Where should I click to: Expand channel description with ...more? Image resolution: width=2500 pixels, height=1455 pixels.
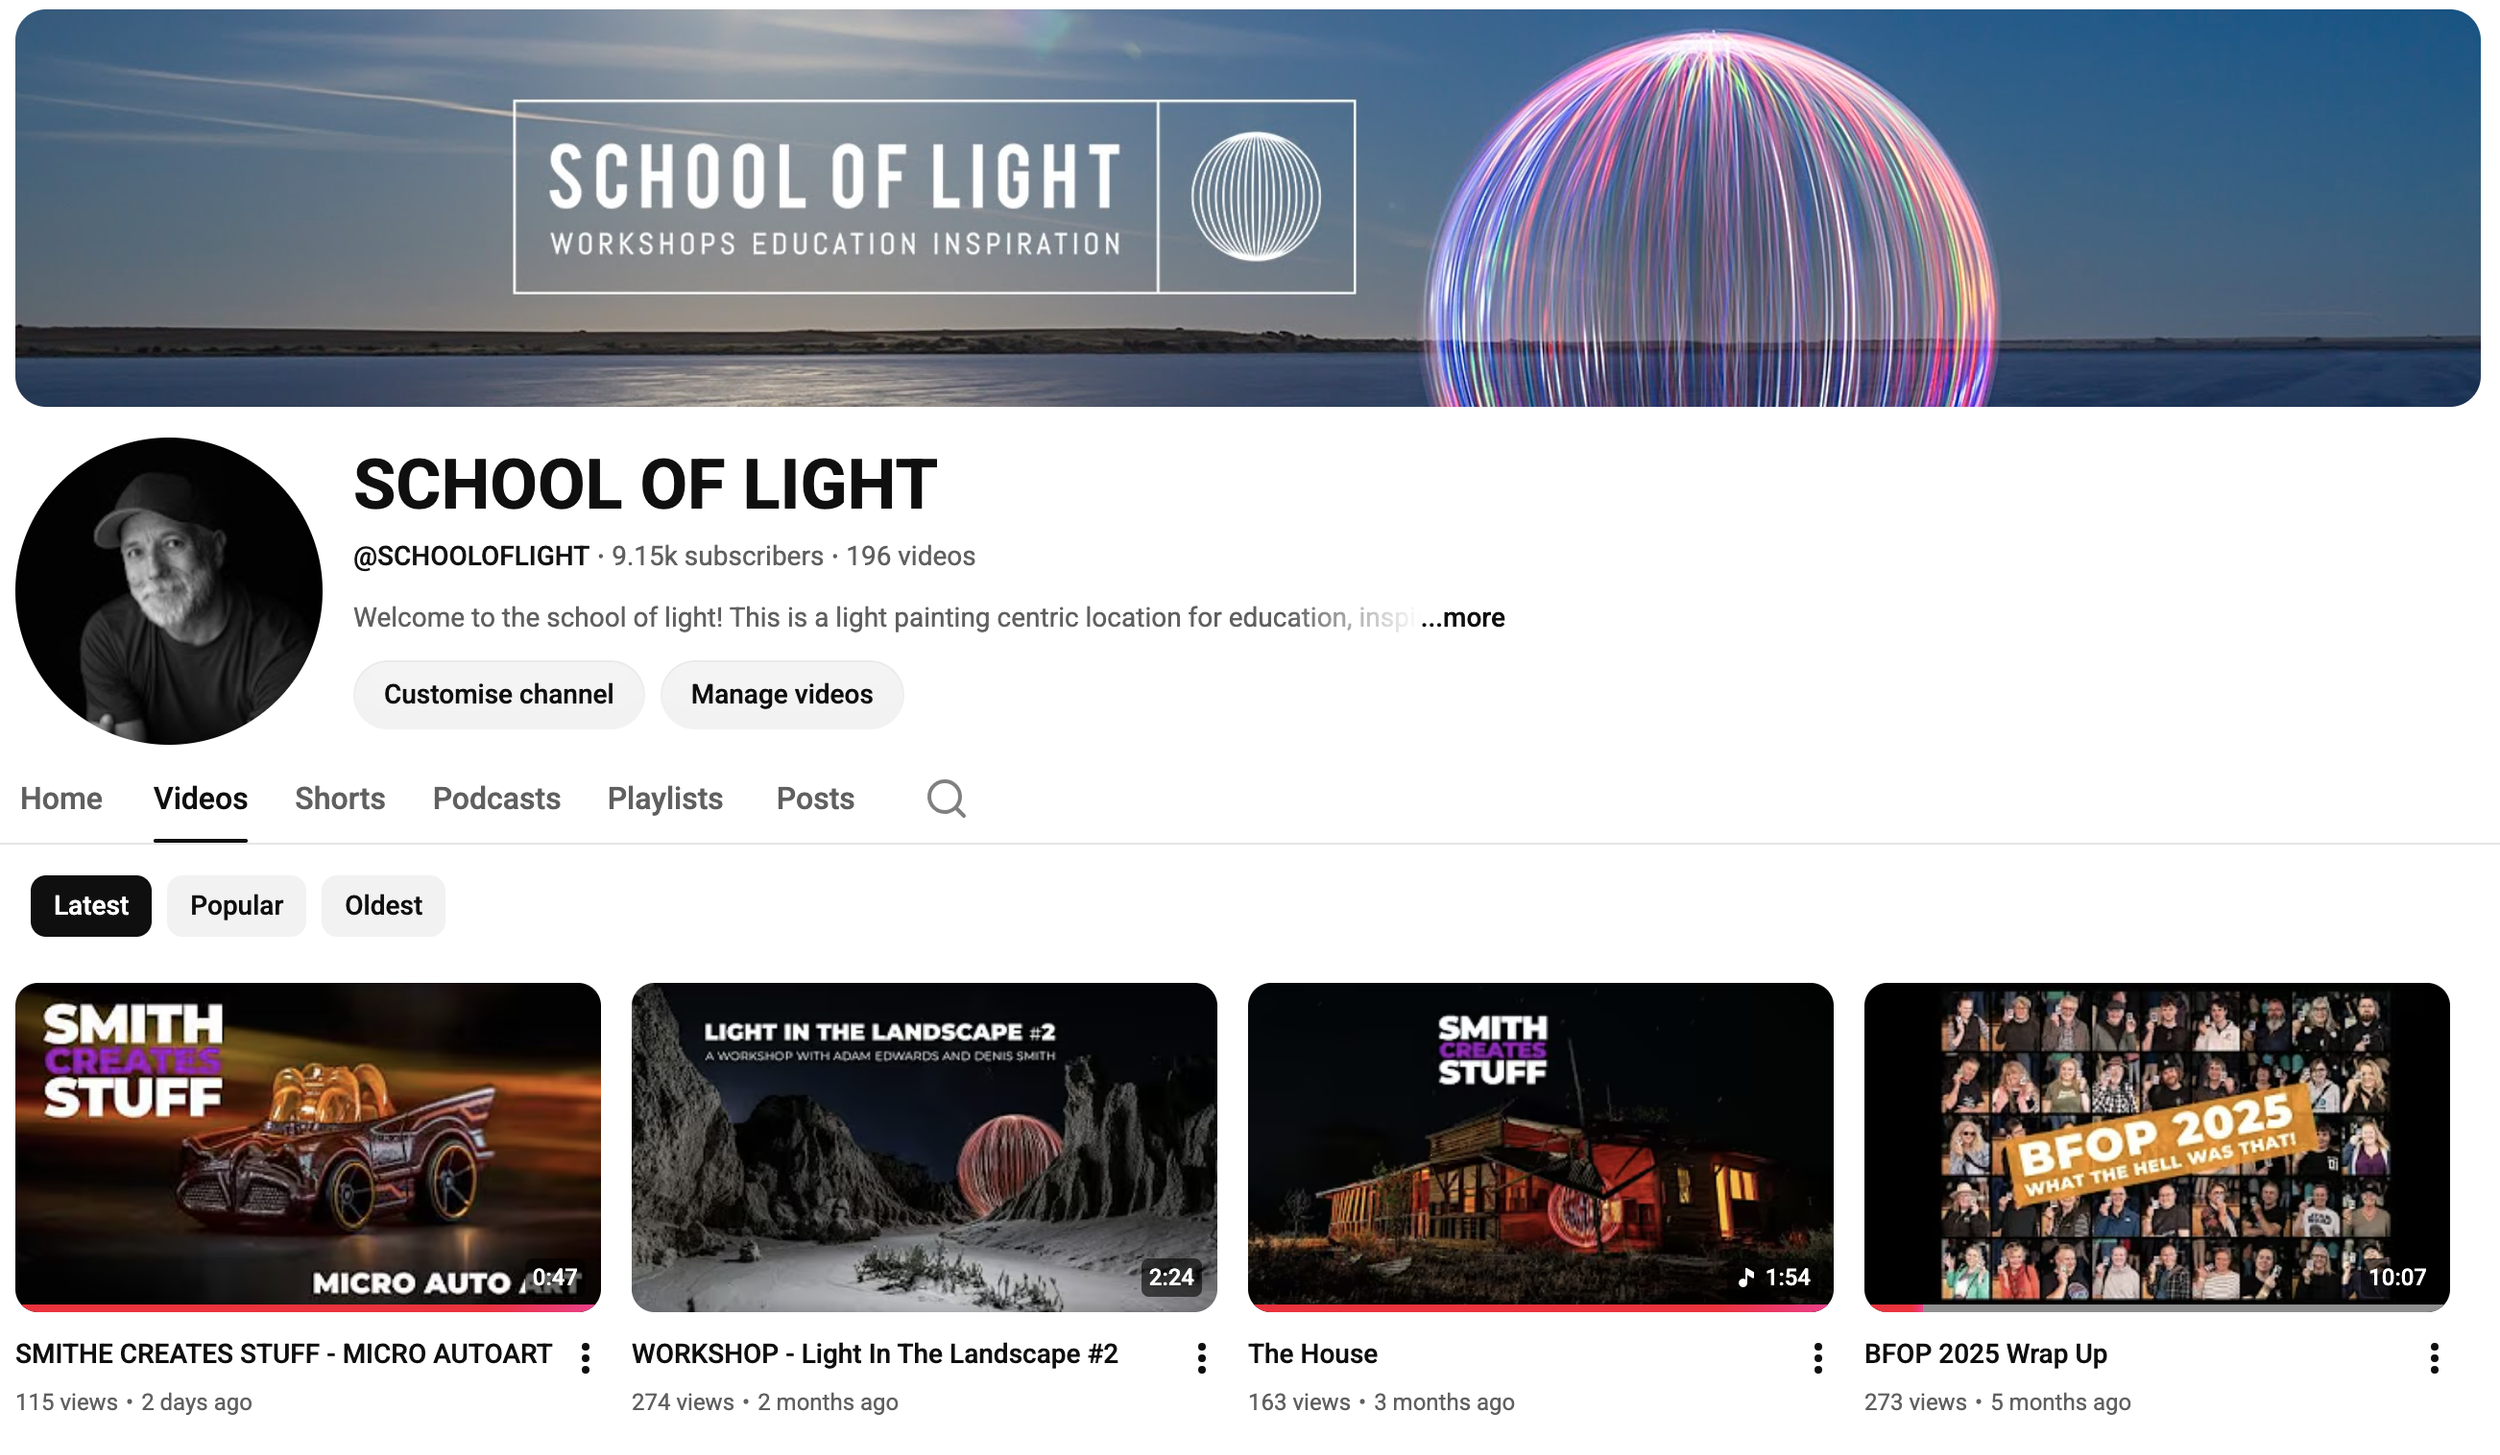coord(1462,617)
